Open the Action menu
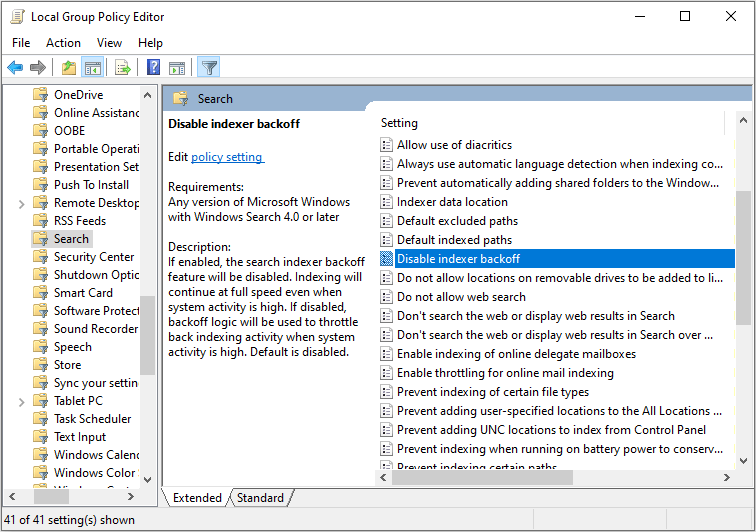 (x=63, y=43)
